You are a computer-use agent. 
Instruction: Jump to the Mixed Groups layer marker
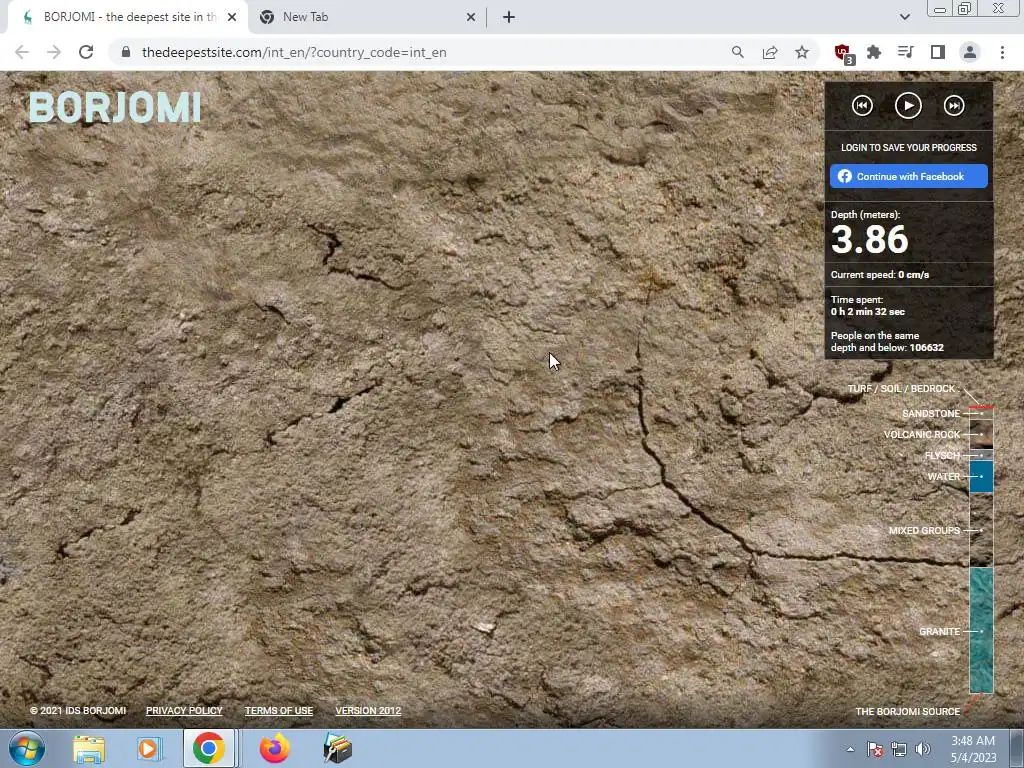pyautogui.click(x=924, y=530)
